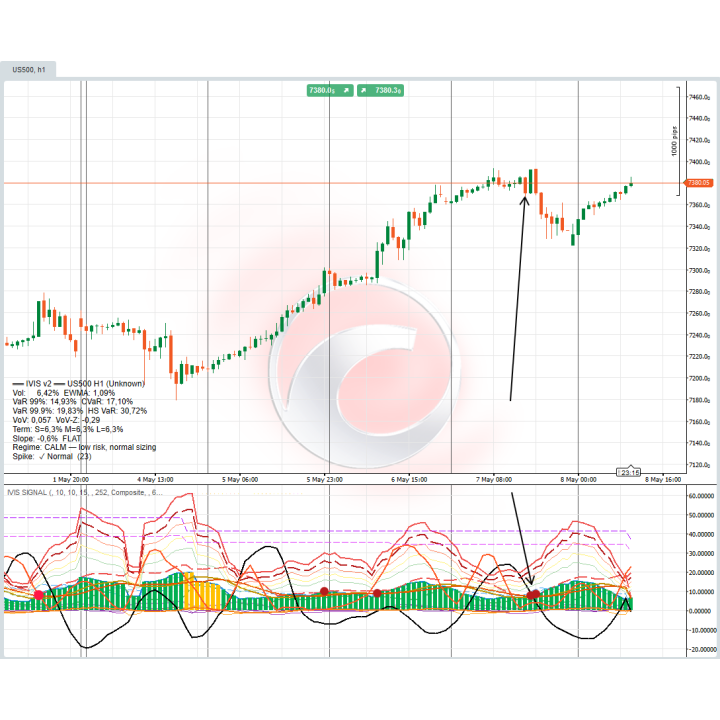Click the 'Slope: -0,6% FLAT' line
Viewport: 720px width, 720px height.
coord(46,438)
